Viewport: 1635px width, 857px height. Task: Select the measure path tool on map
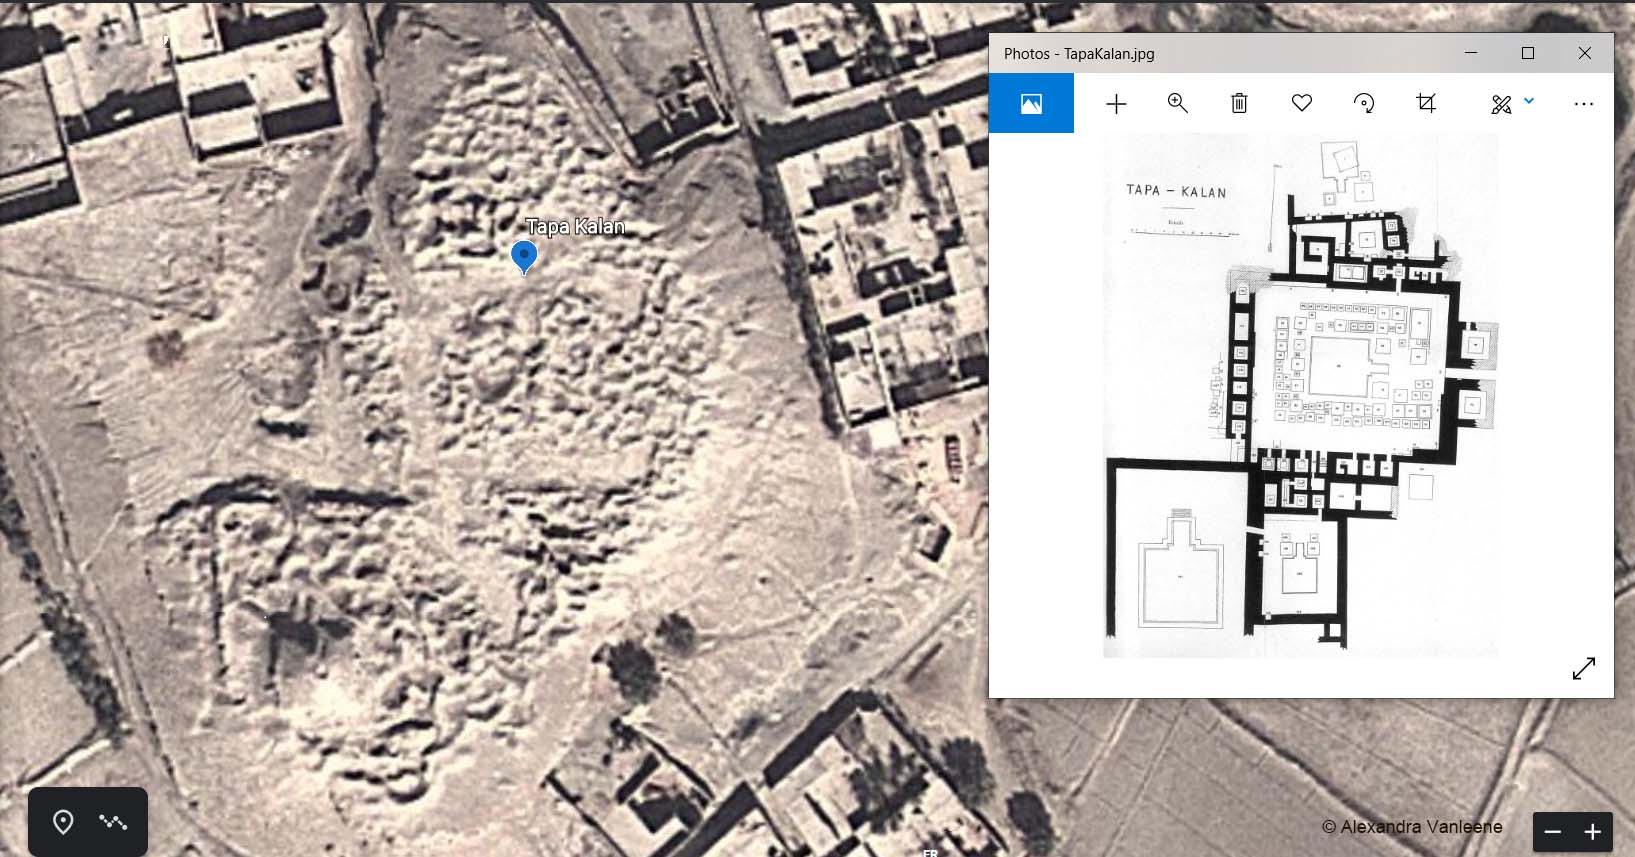pyautogui.click(x=113, y=822)
